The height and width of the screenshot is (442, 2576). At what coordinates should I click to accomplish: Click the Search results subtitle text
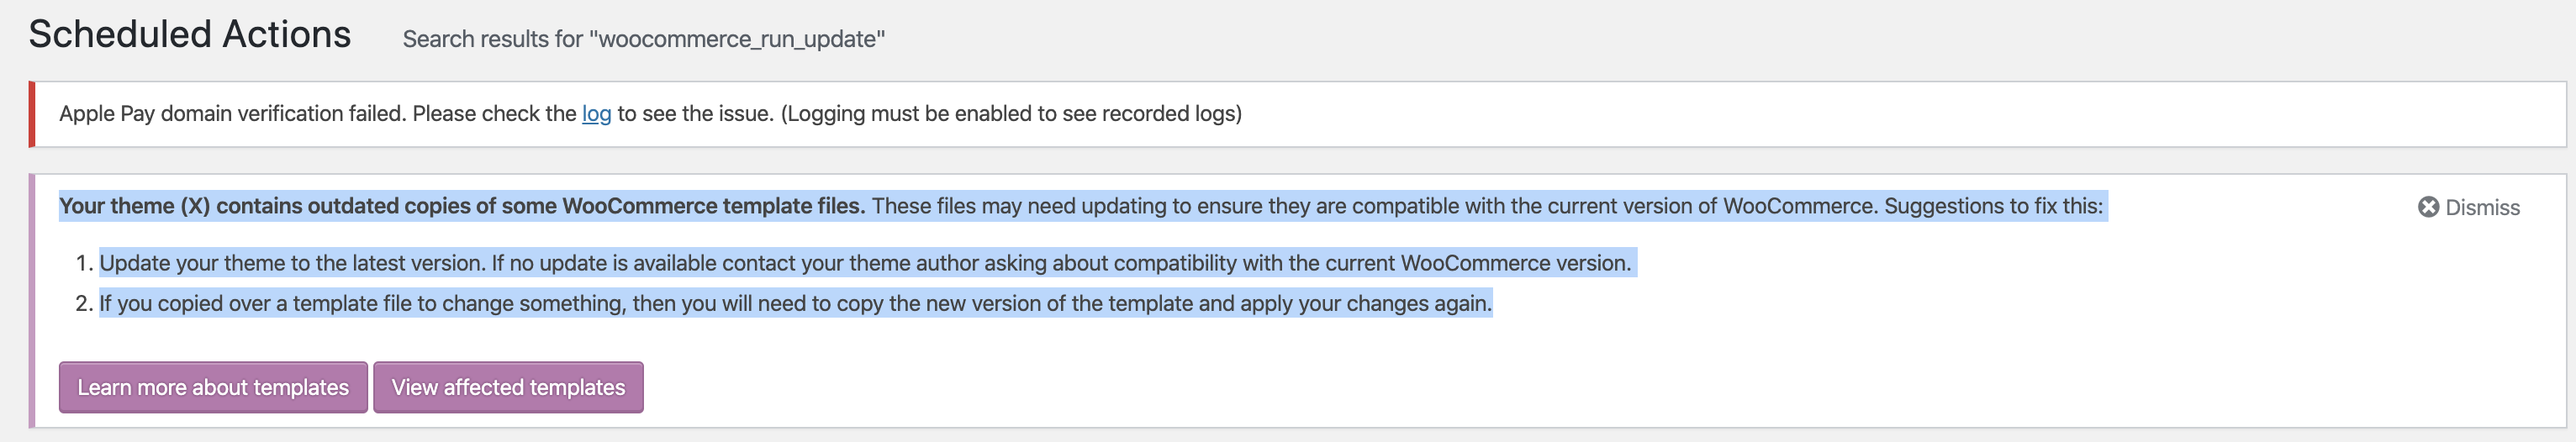(643, 39)
